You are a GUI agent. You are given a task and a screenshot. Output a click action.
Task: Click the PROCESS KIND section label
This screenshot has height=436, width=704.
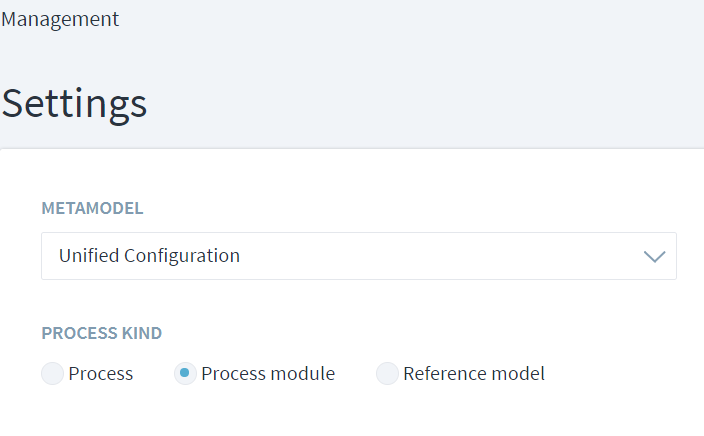click(101, 333)
